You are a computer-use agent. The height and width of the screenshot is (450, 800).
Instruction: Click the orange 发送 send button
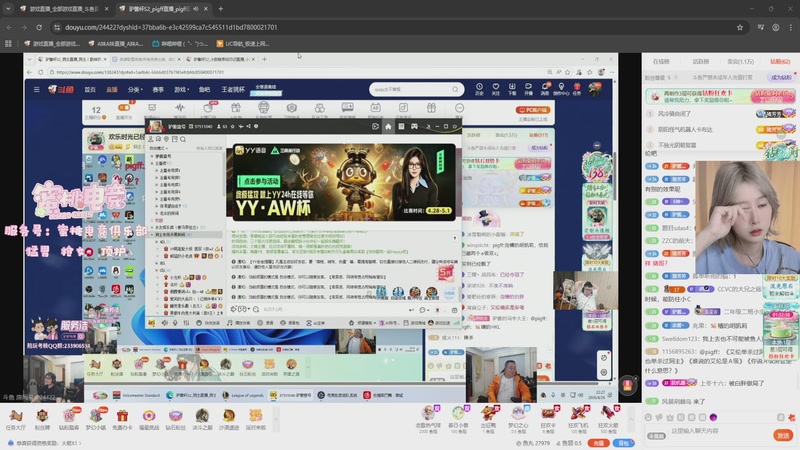pyautogui.click(x=783, y=435)
